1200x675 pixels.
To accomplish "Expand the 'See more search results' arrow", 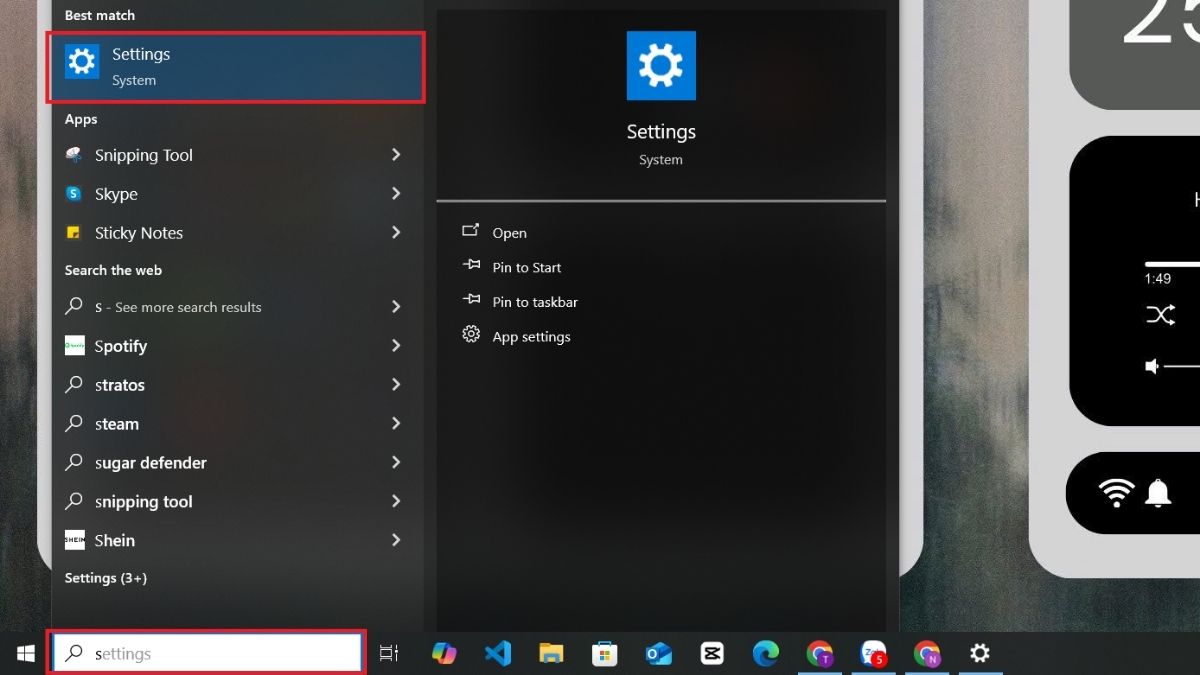I will (396, 306).
